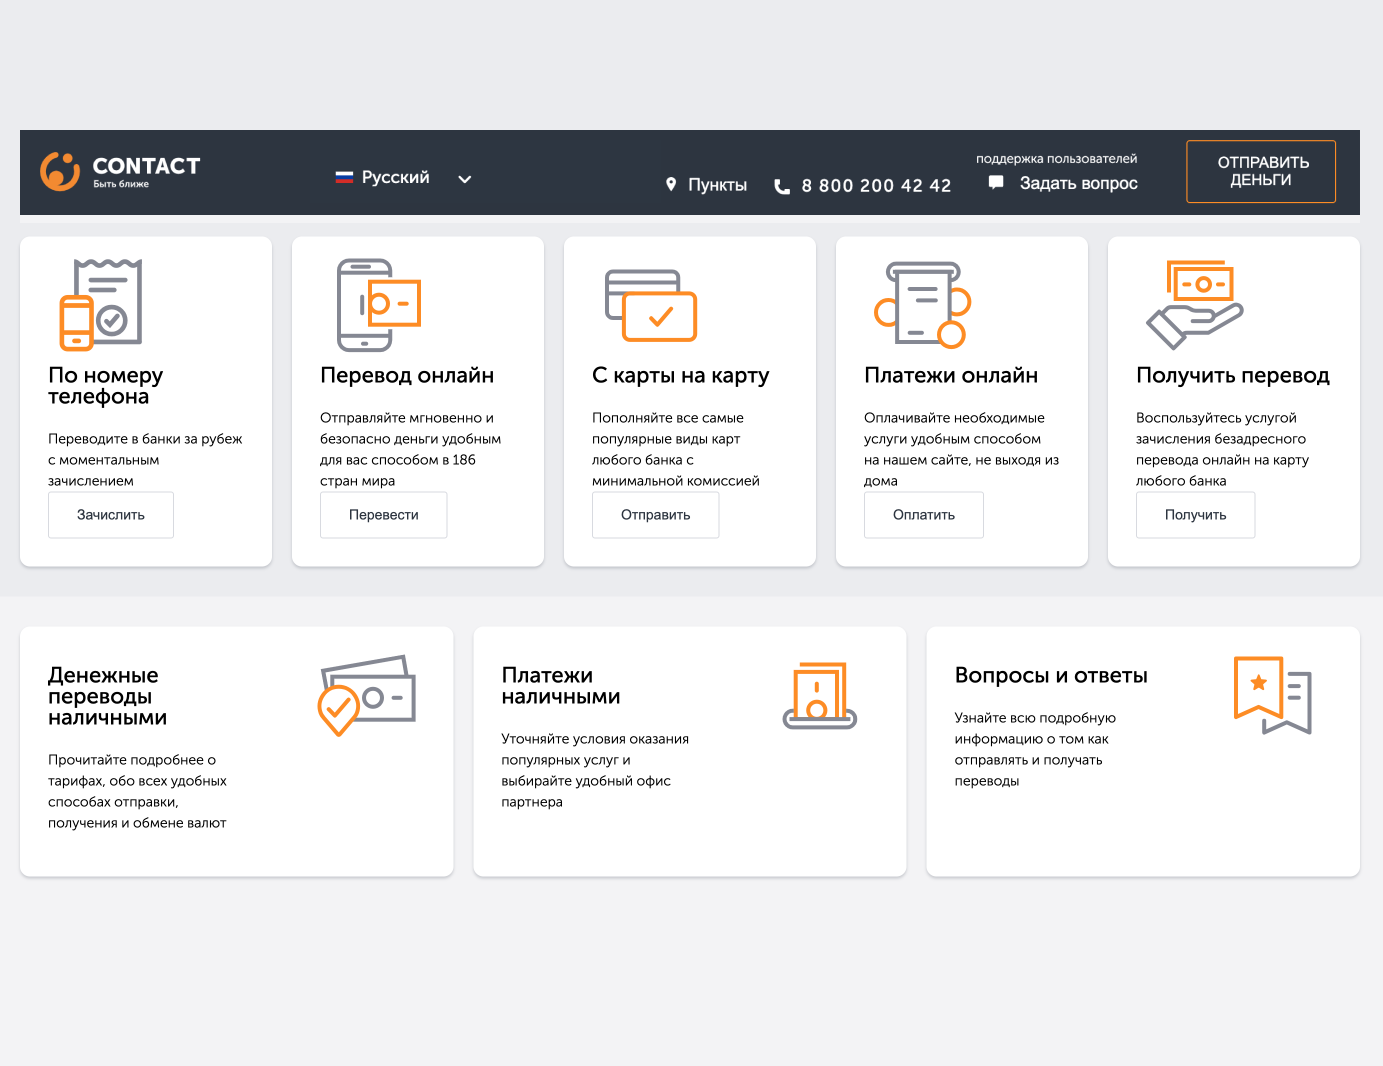Click phone number 8 800 200 42 42
The width and height of the screenshot is (1383, 1066).
click(x=876, y=186)
